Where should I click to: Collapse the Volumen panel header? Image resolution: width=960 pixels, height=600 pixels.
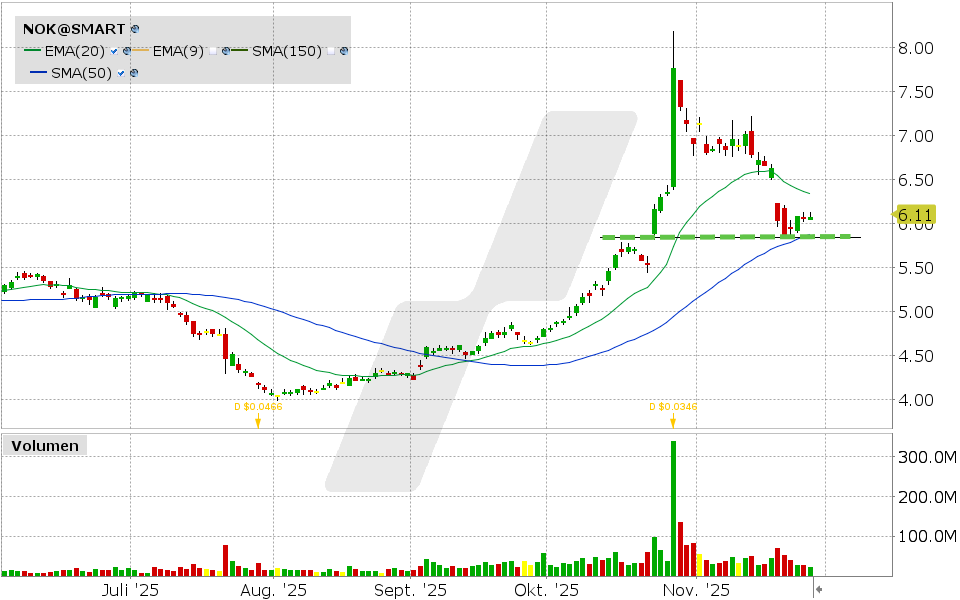(x=44, y=446)
